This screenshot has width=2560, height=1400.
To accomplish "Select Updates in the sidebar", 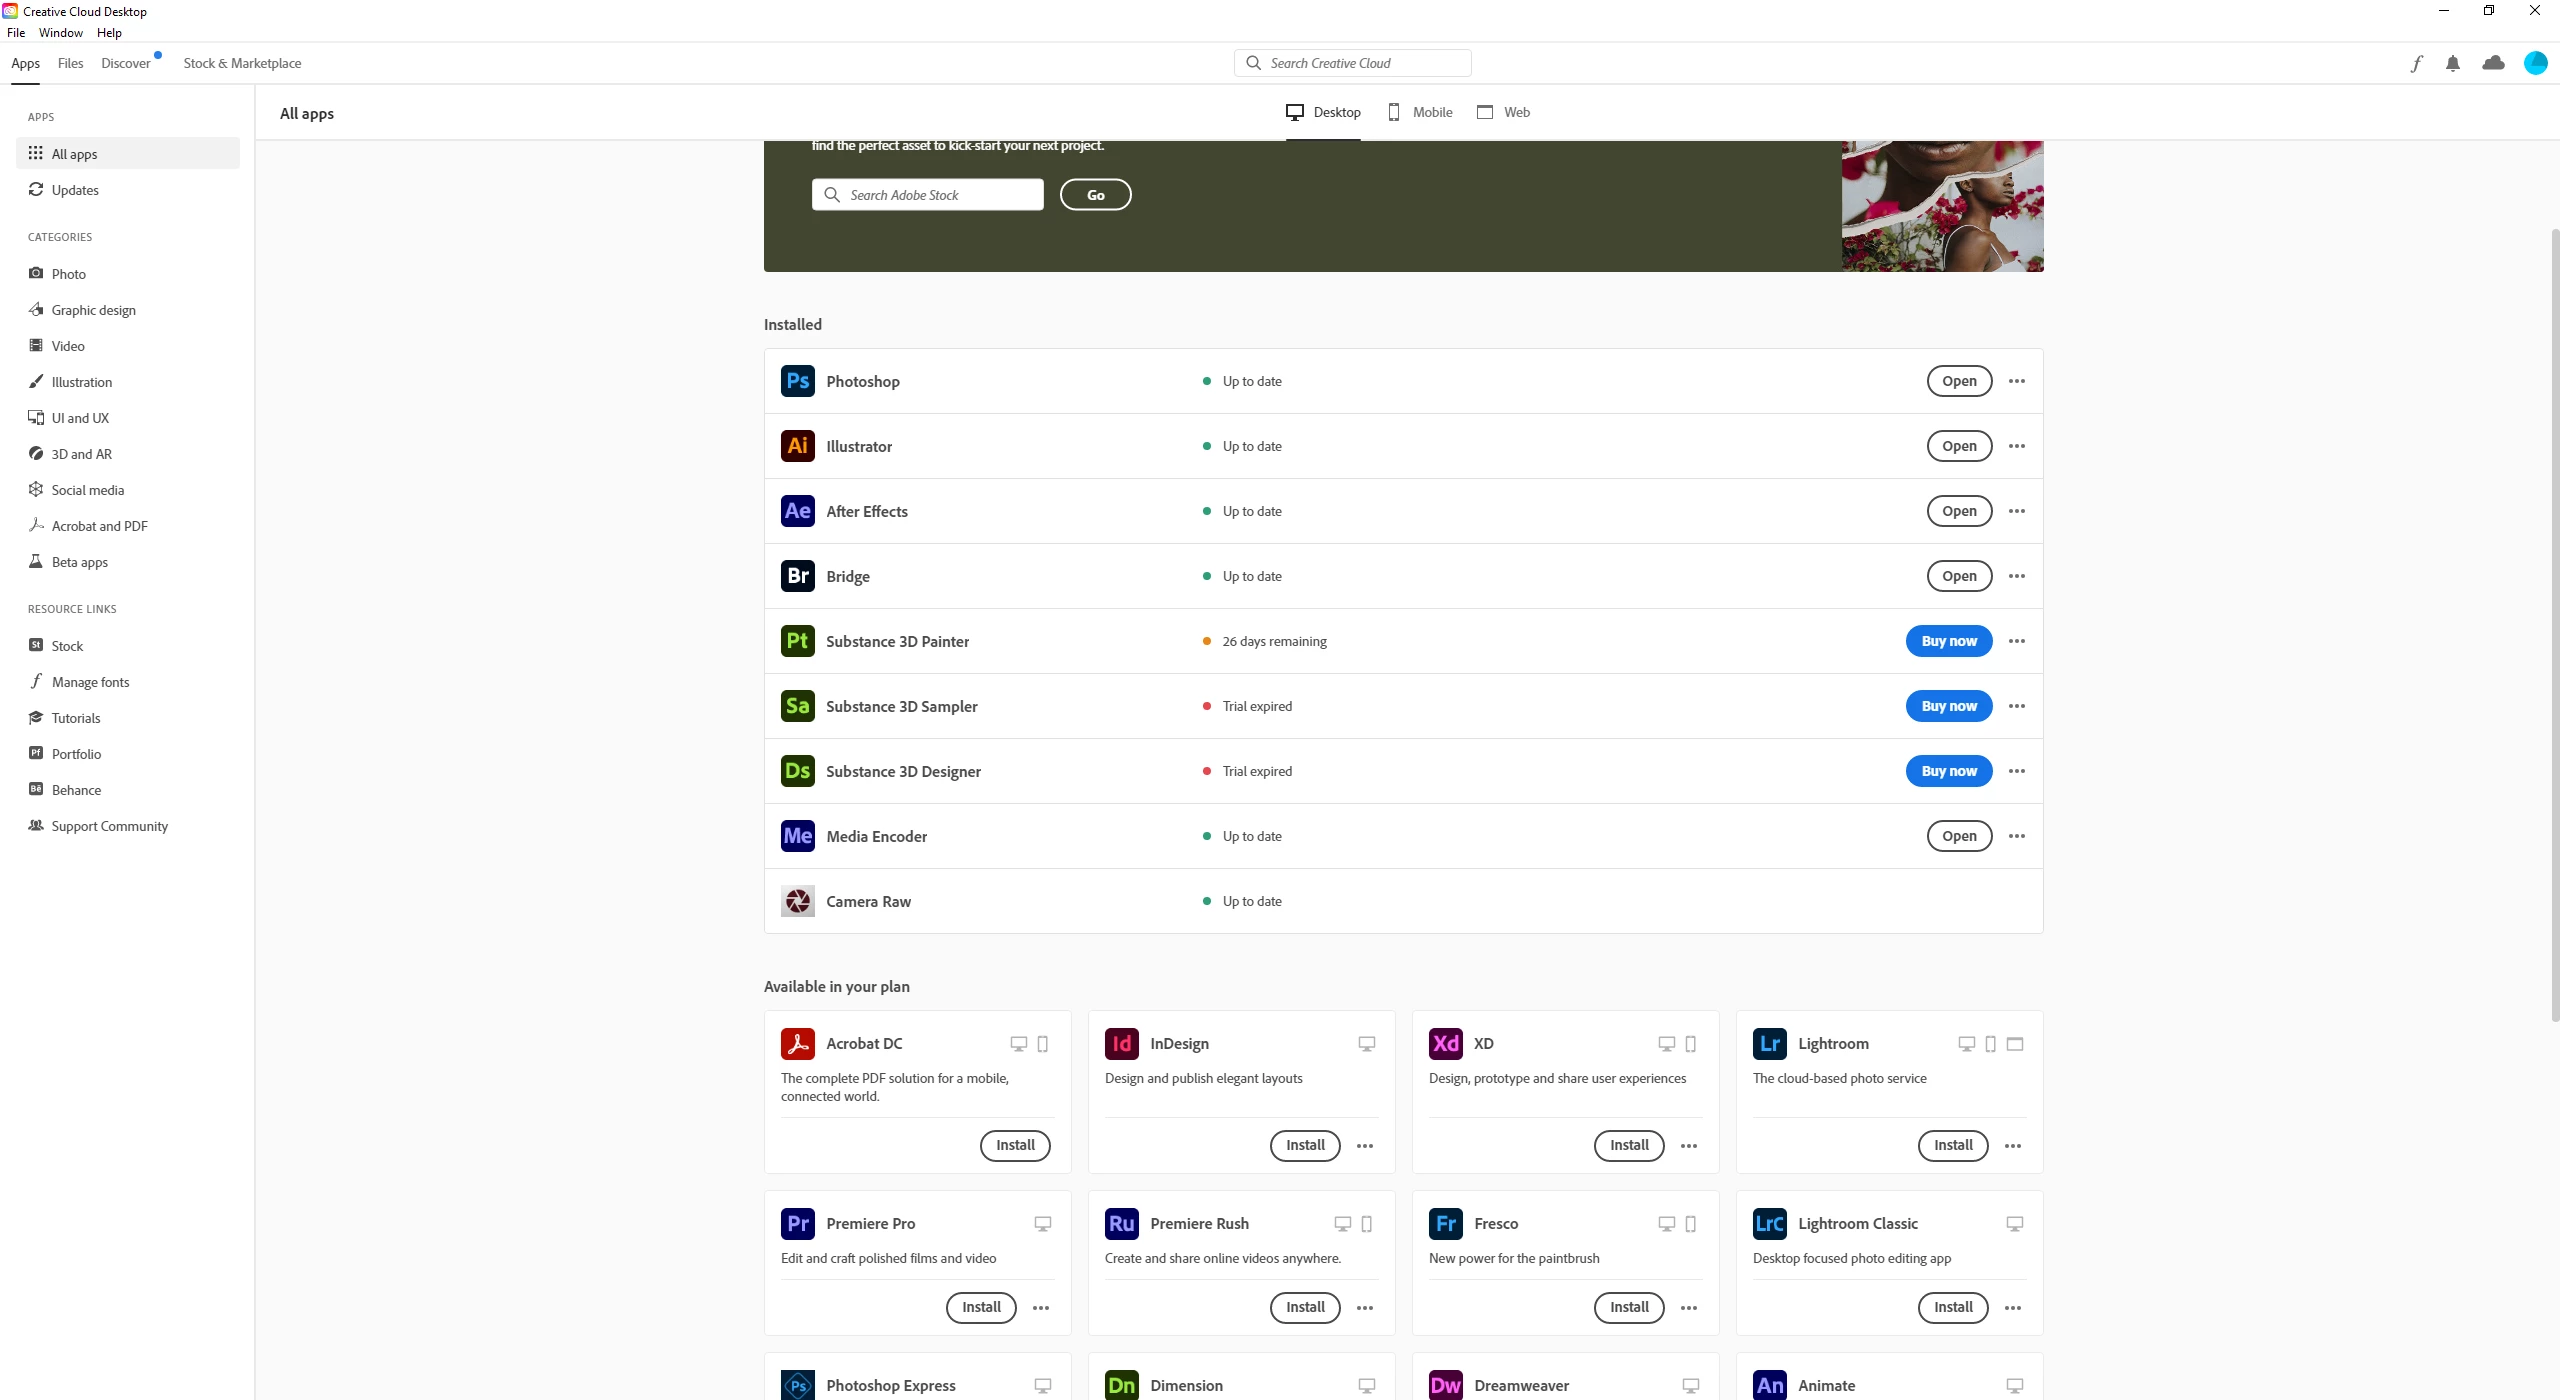I will (75, 190).
